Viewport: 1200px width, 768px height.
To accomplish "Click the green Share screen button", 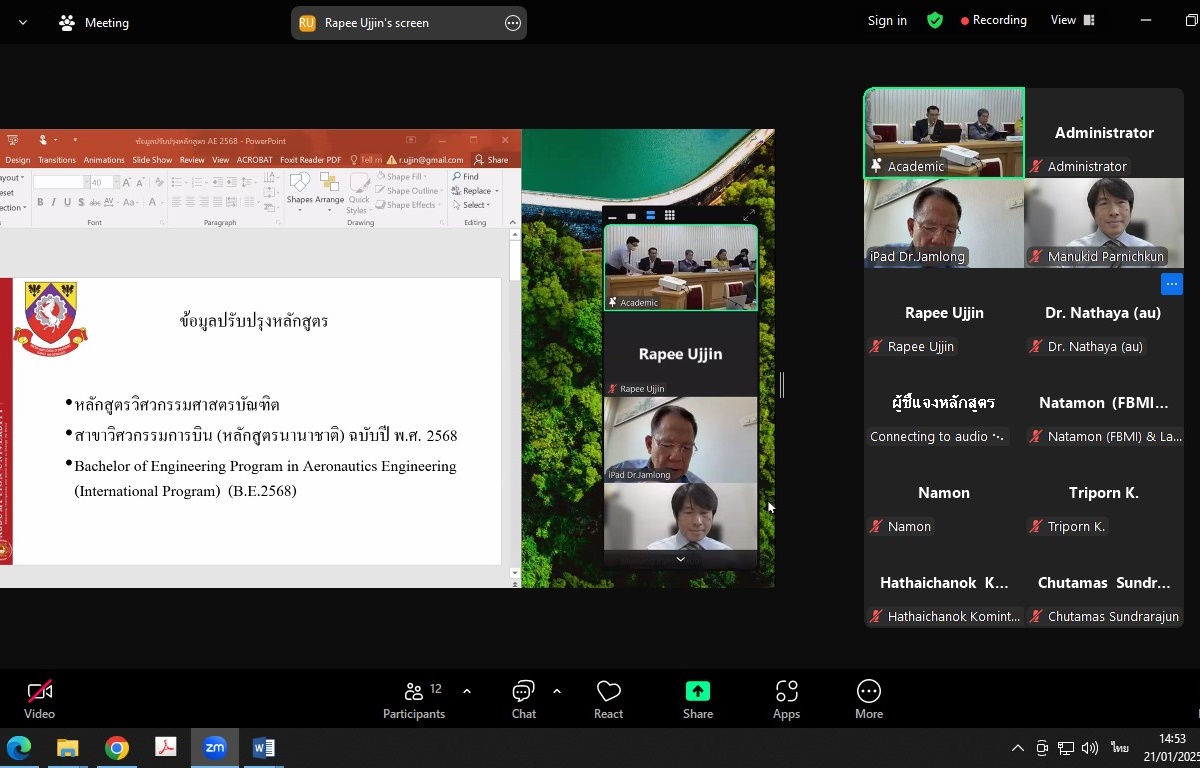I will click(697, 699).
